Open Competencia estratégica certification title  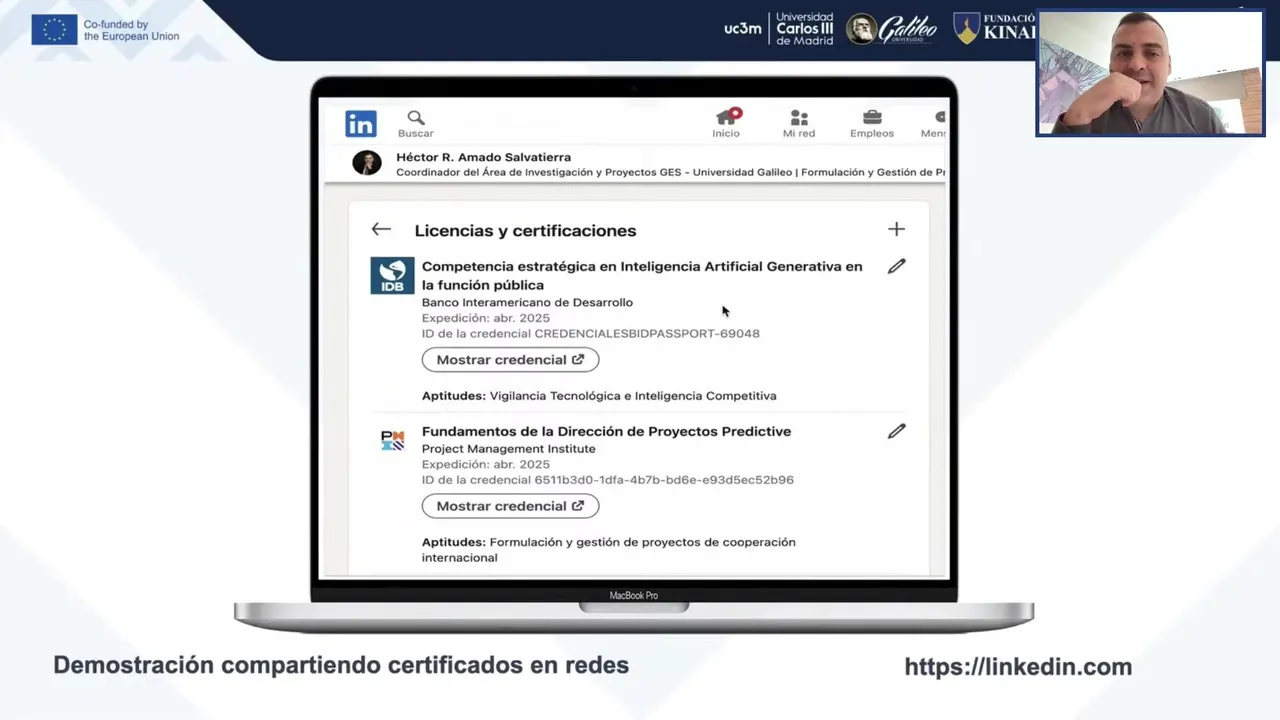642,275
